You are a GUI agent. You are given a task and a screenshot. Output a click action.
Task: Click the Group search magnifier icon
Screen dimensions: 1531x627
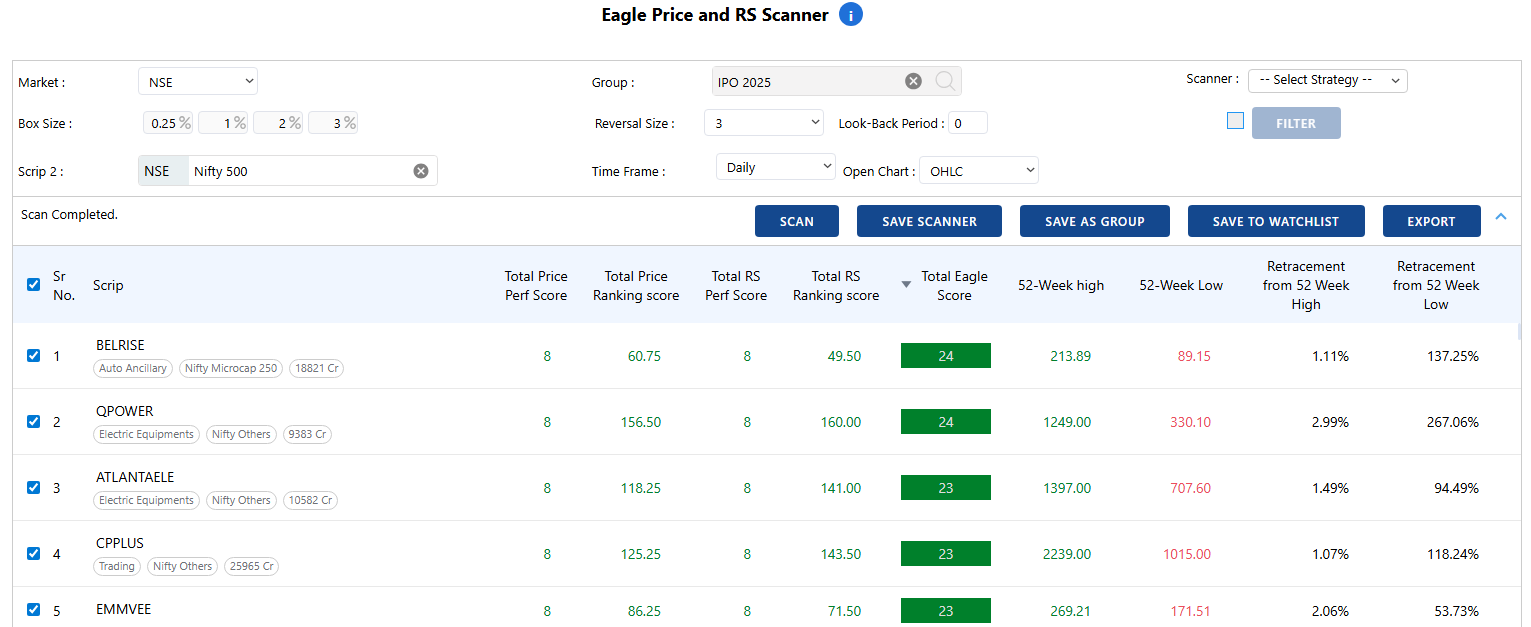pos(945,81)
